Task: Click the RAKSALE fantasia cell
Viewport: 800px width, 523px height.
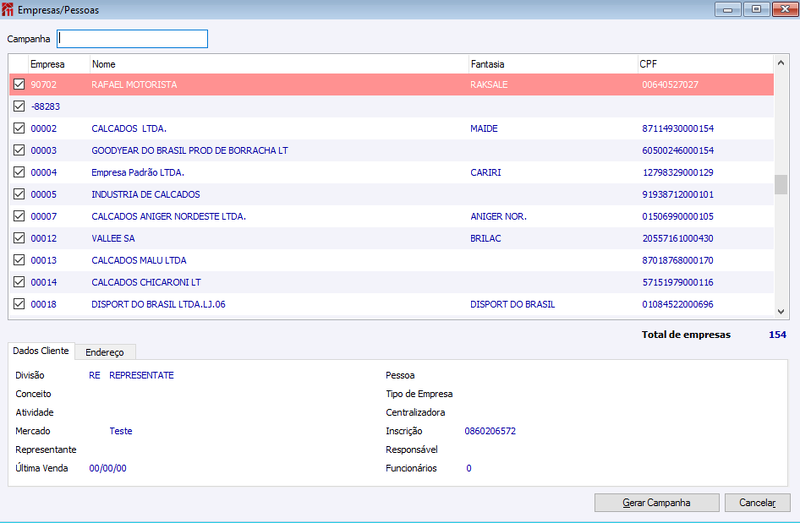Action: click(x=489, y=85)
